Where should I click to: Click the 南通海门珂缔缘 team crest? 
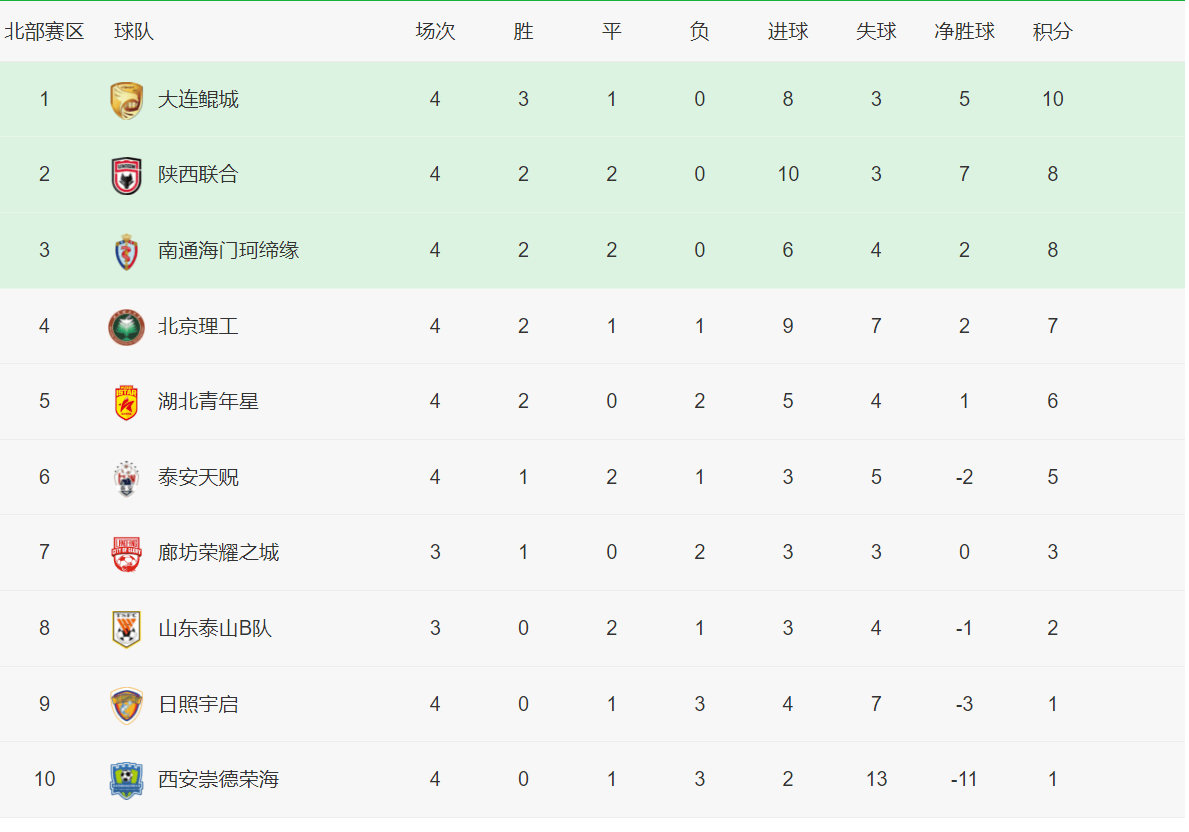[x=127, y=251]
